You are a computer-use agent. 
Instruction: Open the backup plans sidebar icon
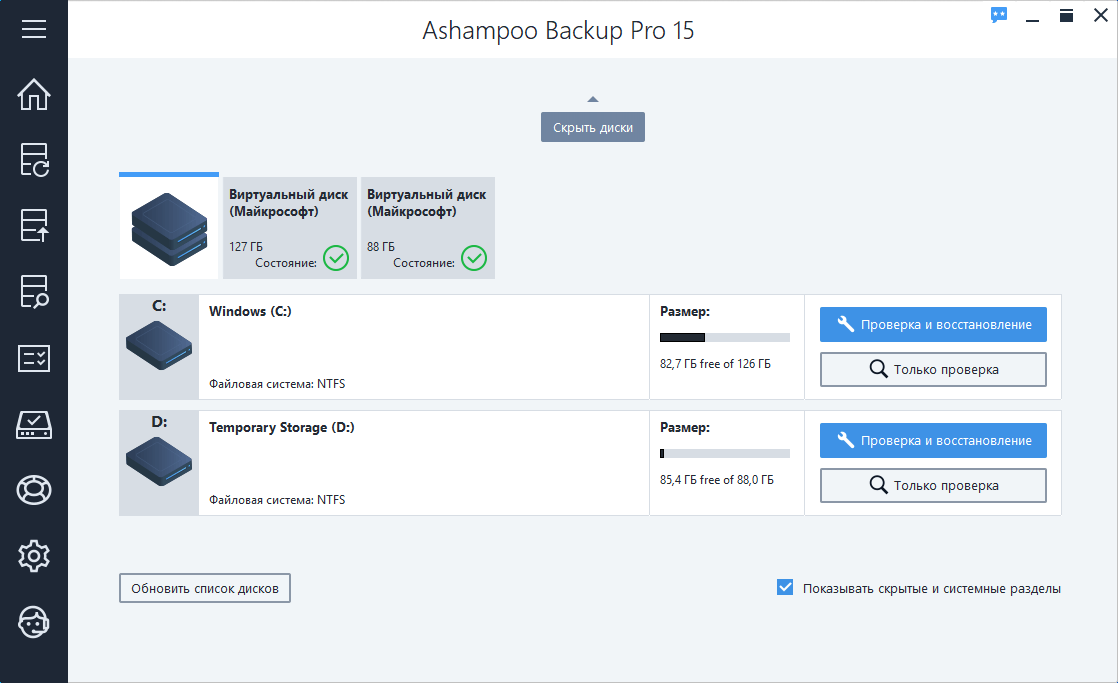pos(34,160)
